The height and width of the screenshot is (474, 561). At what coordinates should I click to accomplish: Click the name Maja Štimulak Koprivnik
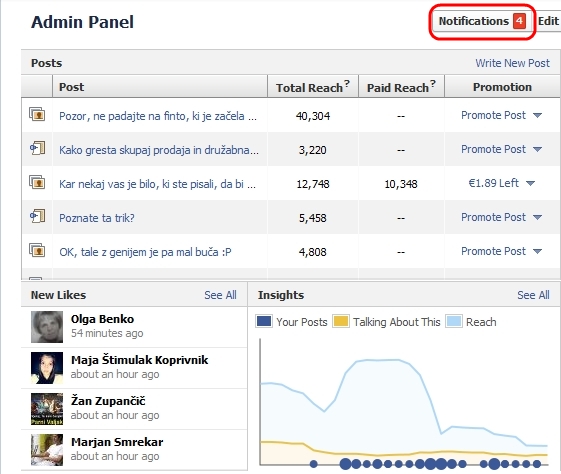140,360
